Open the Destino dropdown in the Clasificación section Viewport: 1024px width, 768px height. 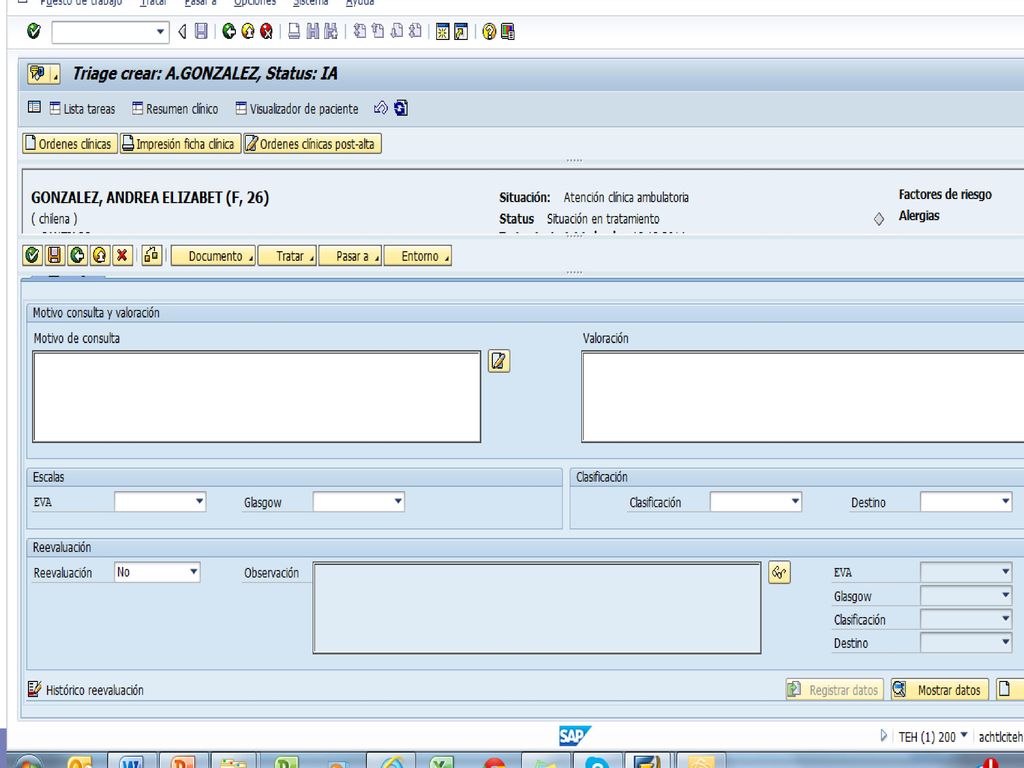pos(1006,502)
